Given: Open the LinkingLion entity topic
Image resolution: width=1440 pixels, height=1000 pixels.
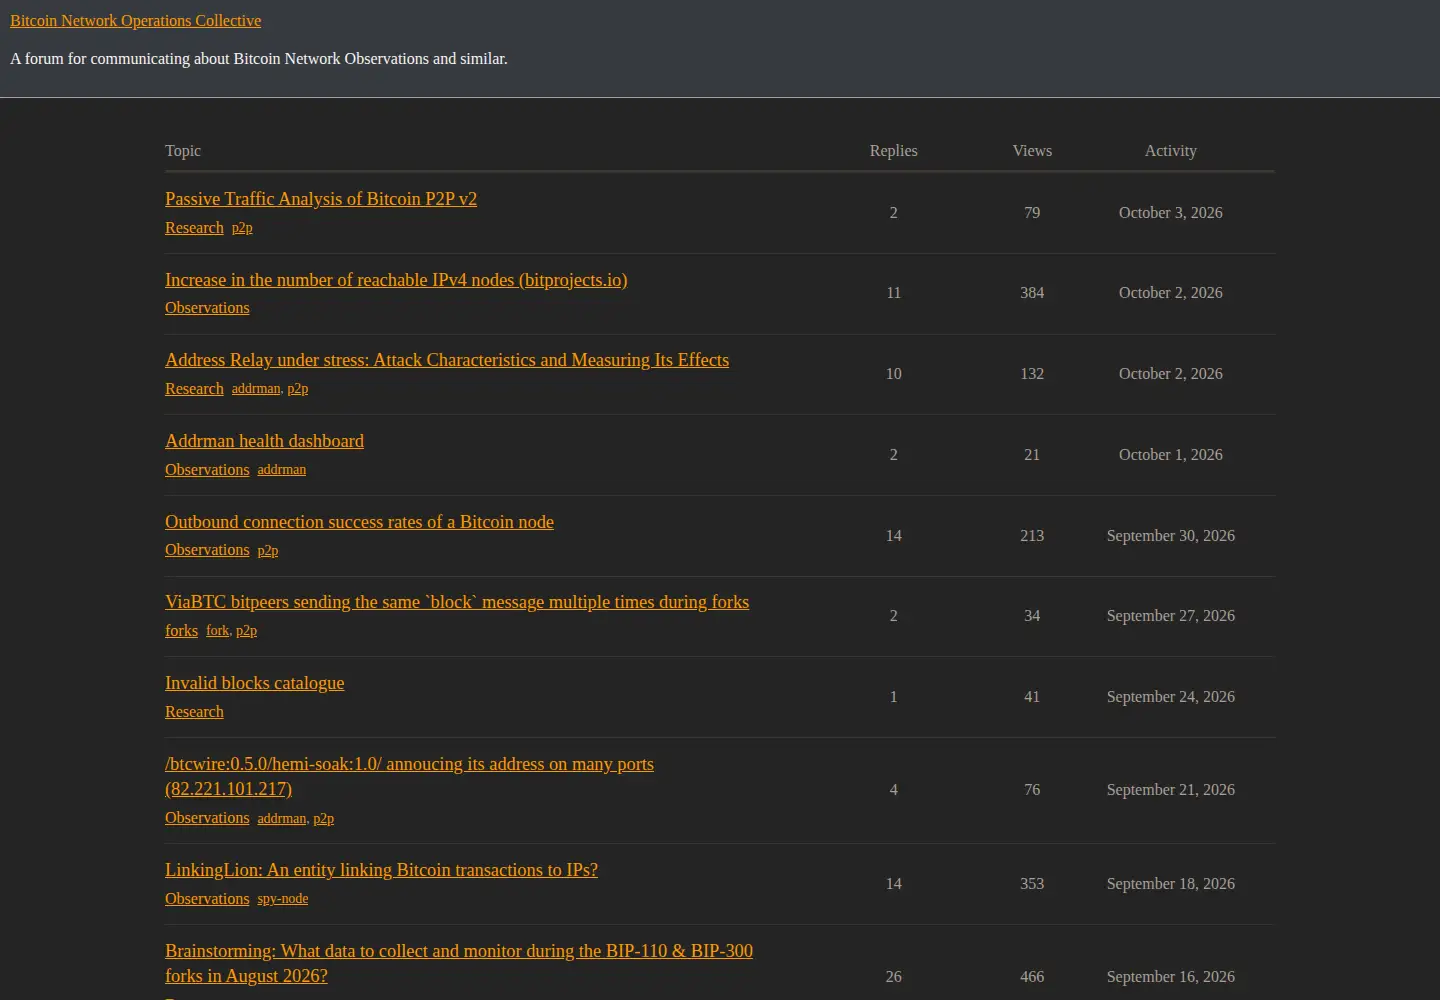Looking at the screenshot, I should point(381,869).
